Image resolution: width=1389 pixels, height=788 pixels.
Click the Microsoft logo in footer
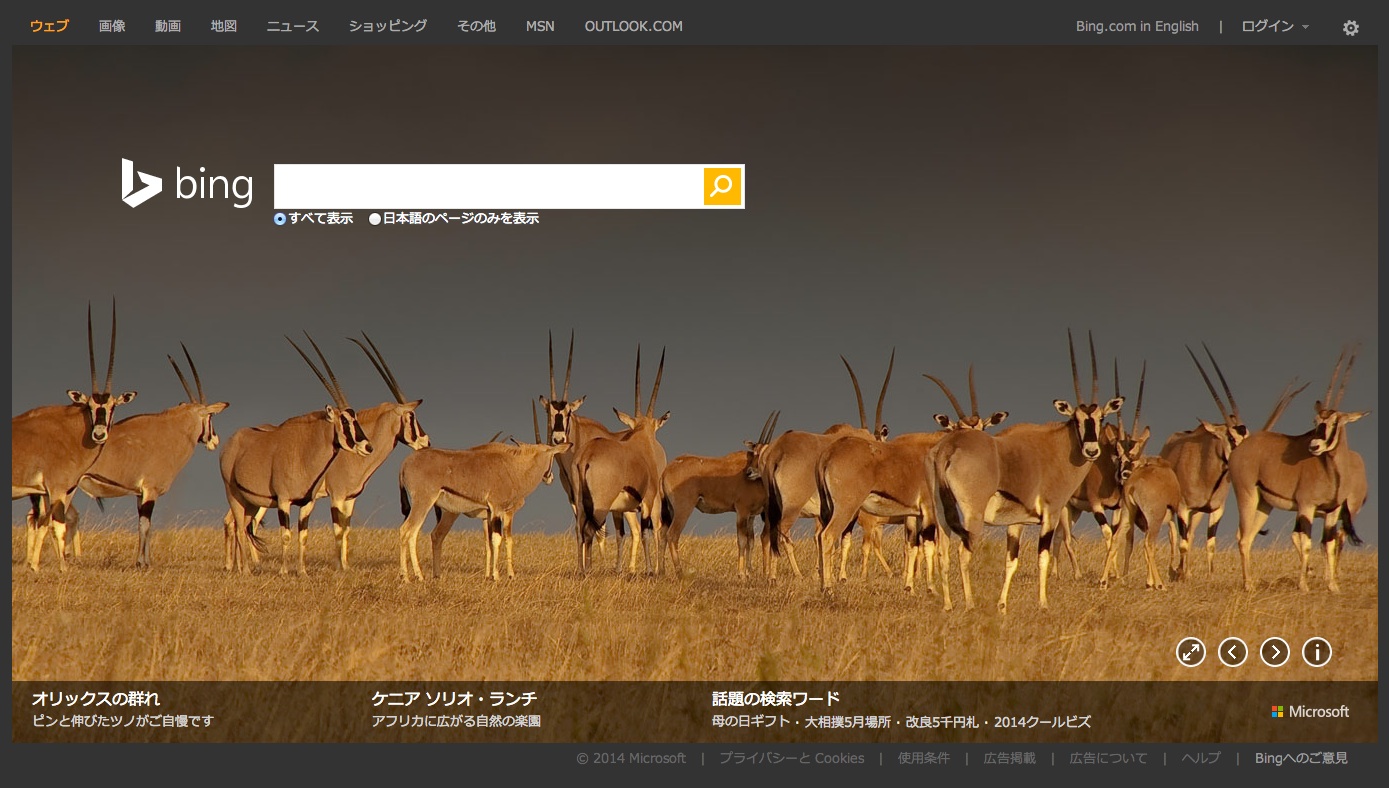pyautogui.click(x=1310, y=711)
